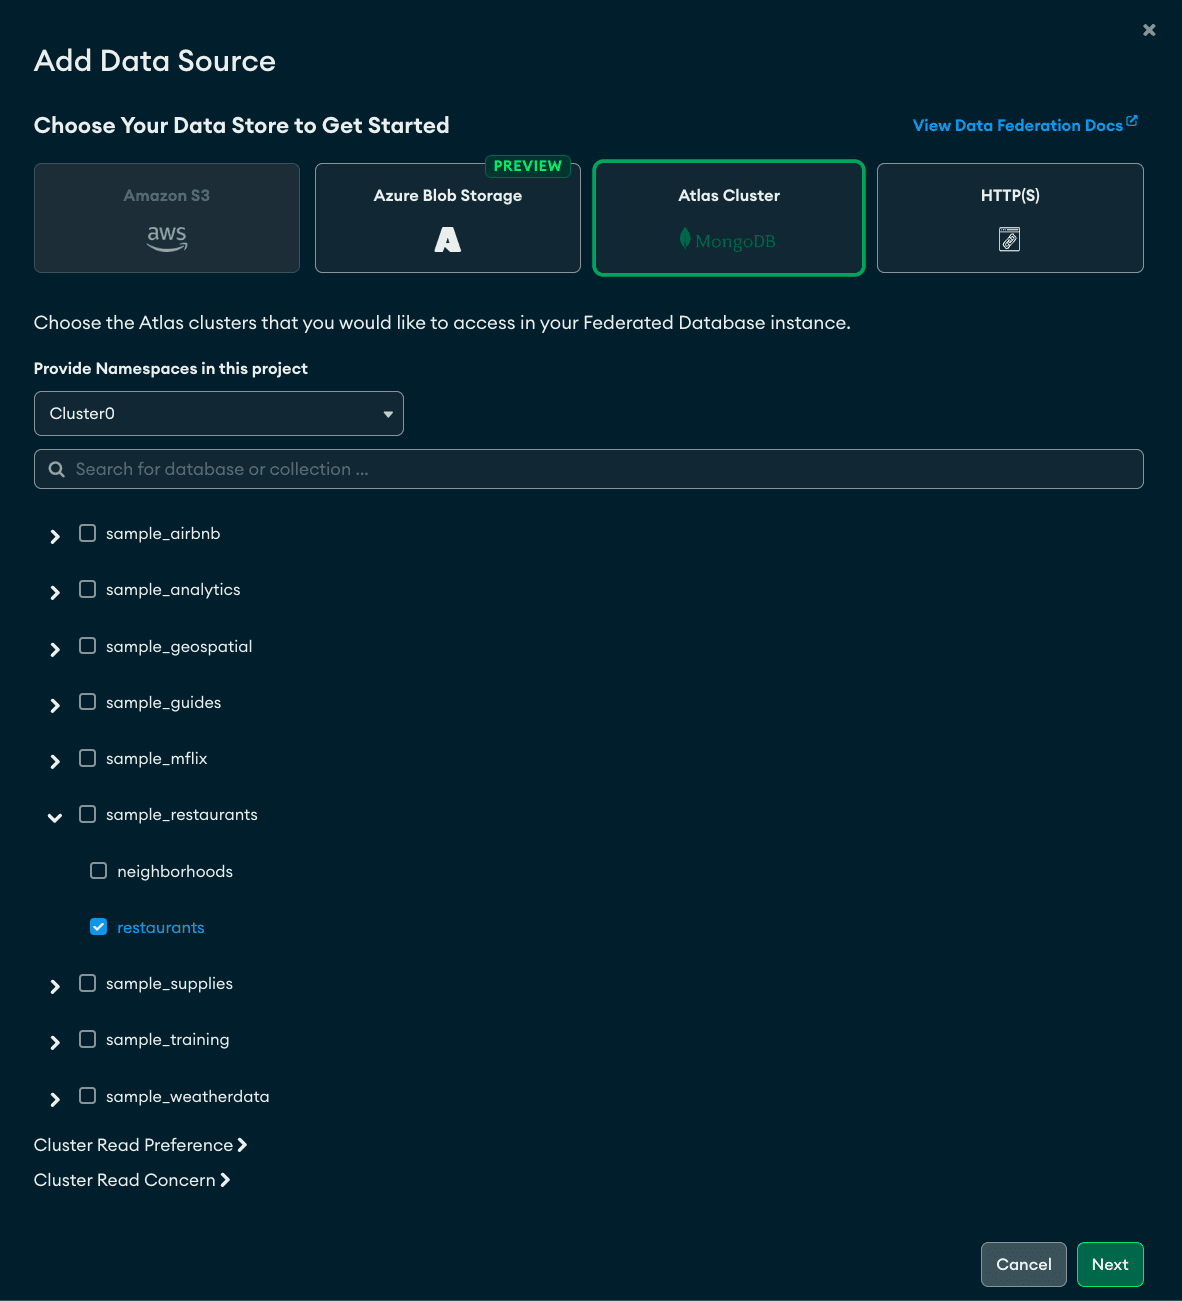Close the Add Data Source dialog
Viewport: 1182px width, 1301px height.
(1149, 30)
